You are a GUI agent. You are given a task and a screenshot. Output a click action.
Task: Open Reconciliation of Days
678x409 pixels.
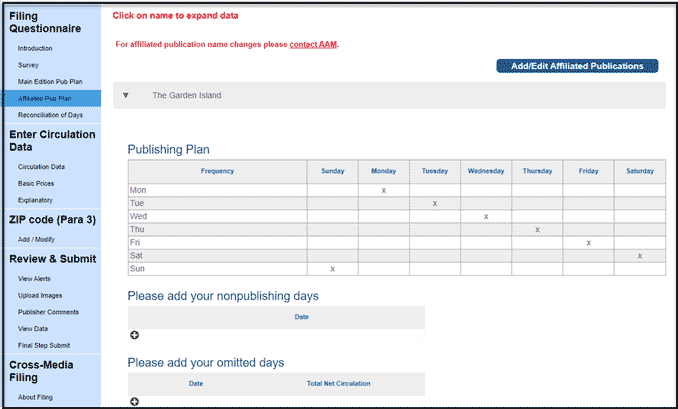(x=50, y=115)
